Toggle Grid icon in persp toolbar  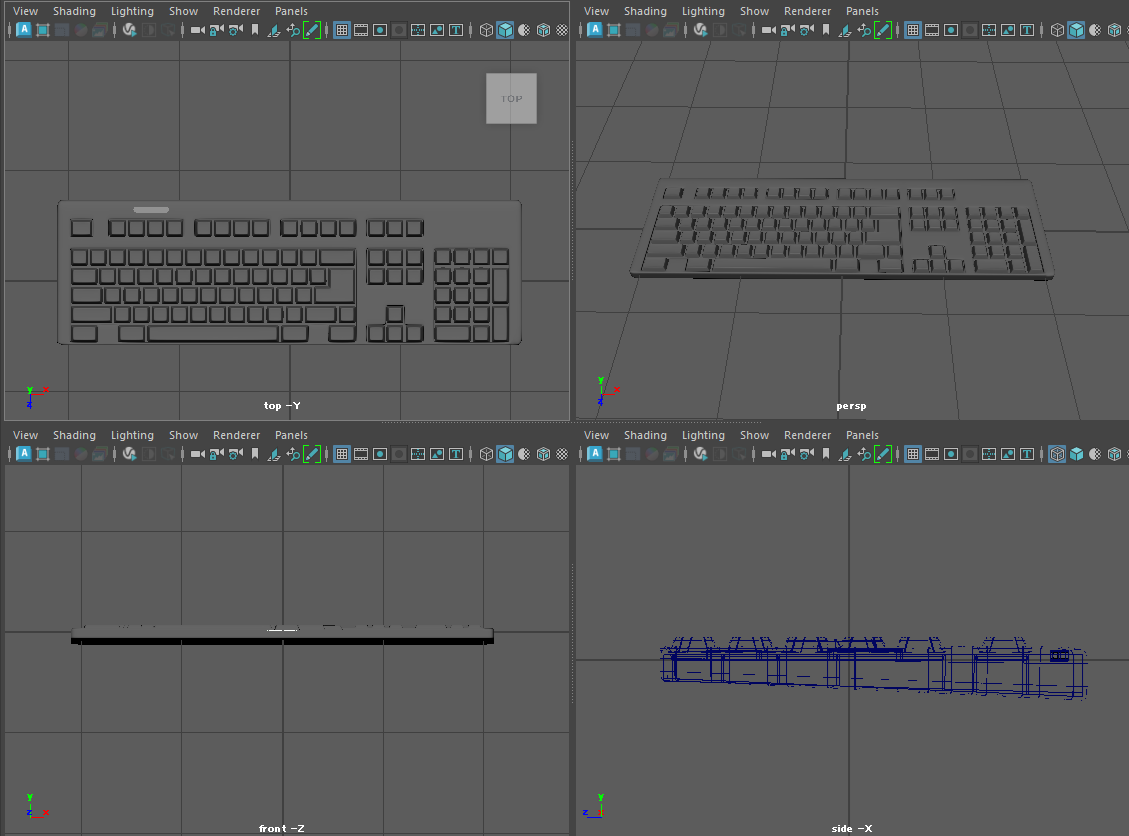913,30
